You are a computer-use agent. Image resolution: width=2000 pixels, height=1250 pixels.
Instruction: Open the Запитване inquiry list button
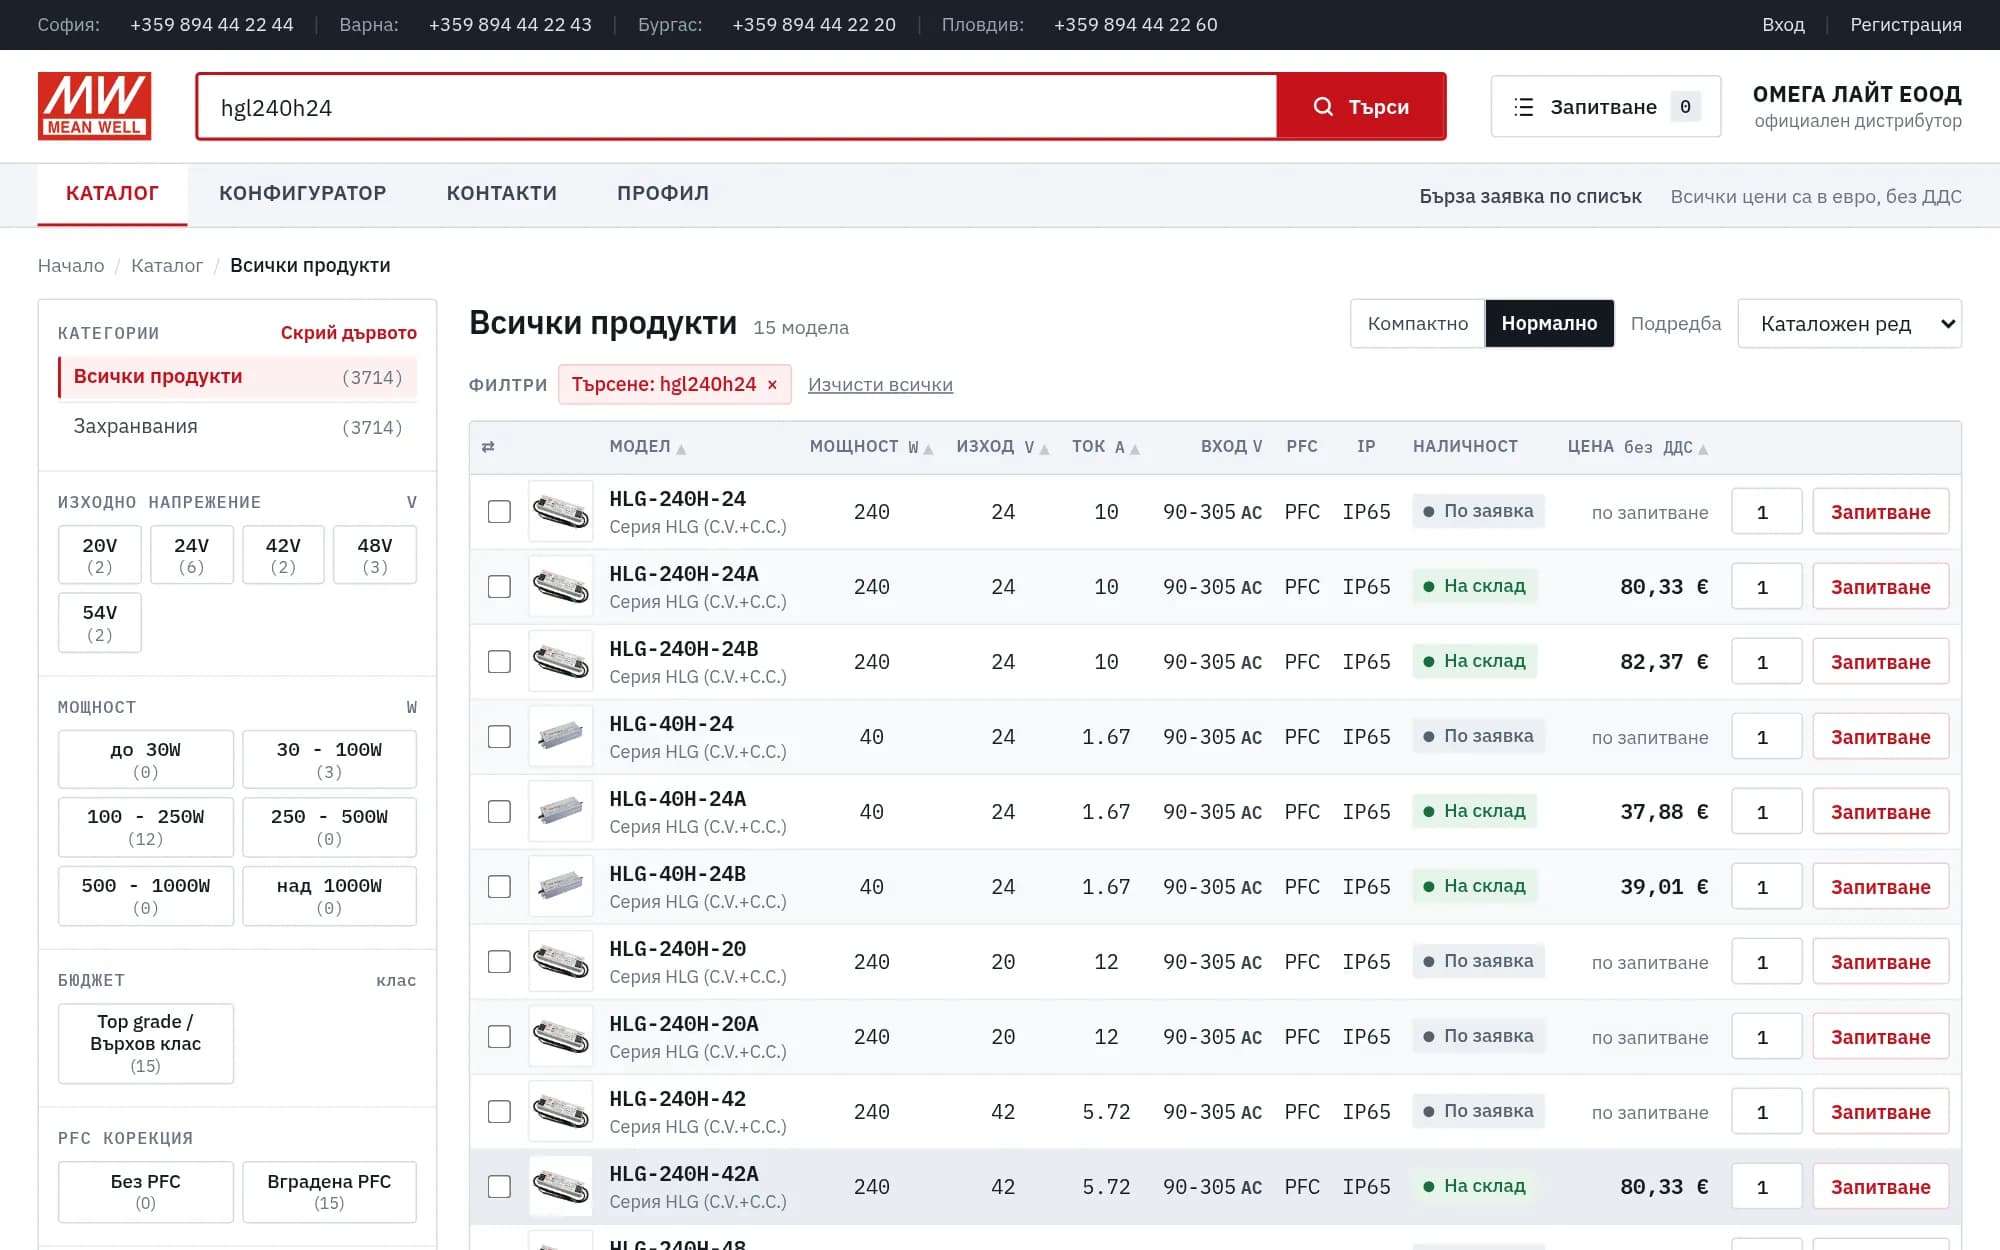pyautogui.click(x=1605, y=106)
